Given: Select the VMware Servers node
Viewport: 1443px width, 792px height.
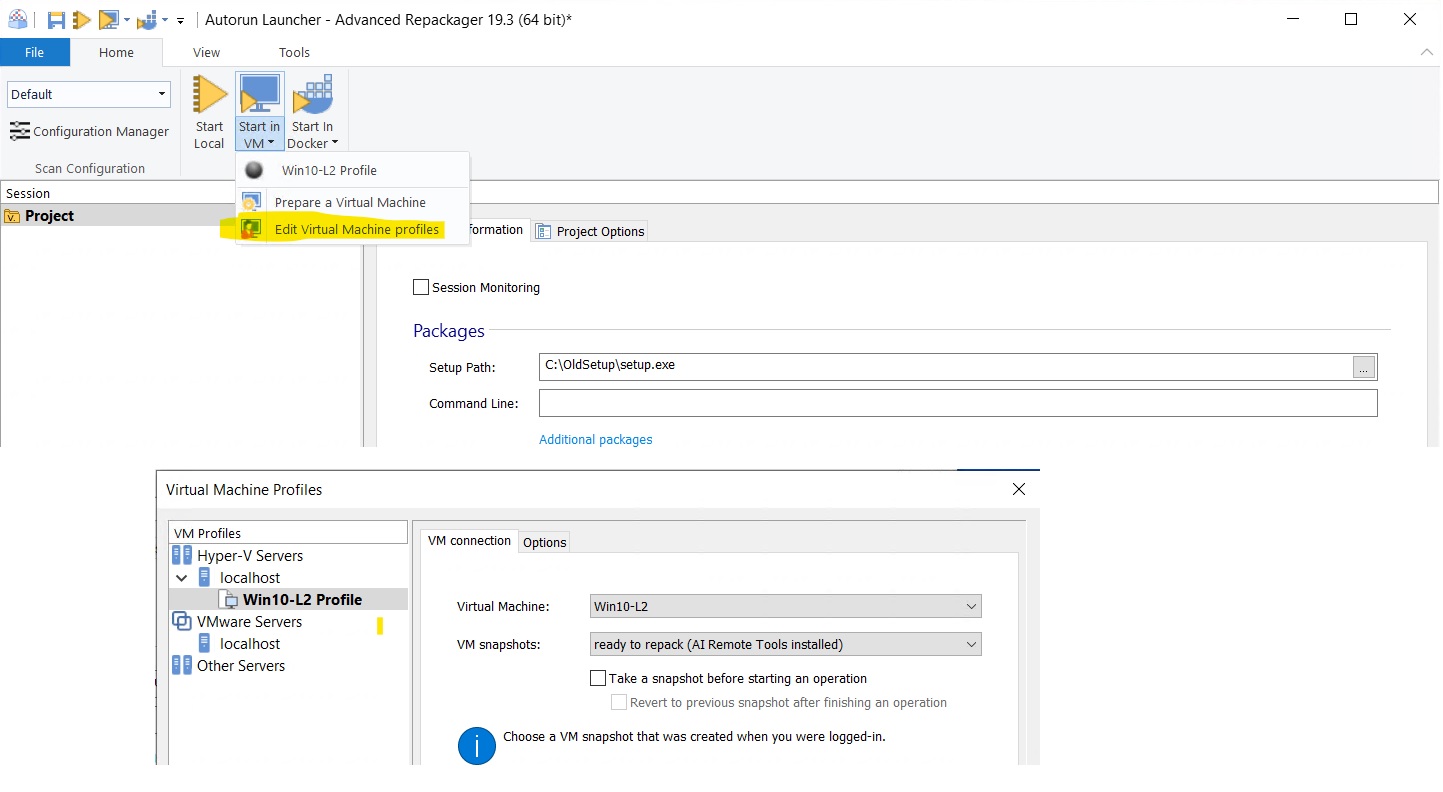Looking at the screenshot, I should pos(249,622).
